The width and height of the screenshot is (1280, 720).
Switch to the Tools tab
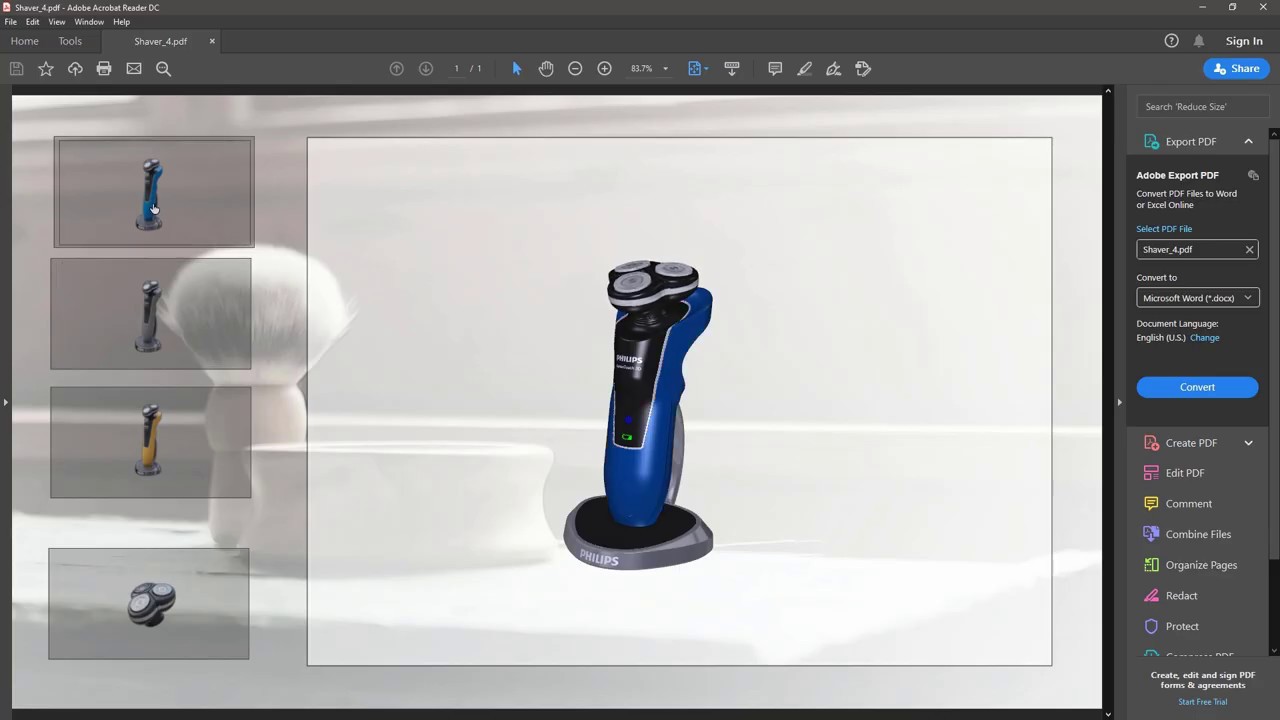[70, 41]
